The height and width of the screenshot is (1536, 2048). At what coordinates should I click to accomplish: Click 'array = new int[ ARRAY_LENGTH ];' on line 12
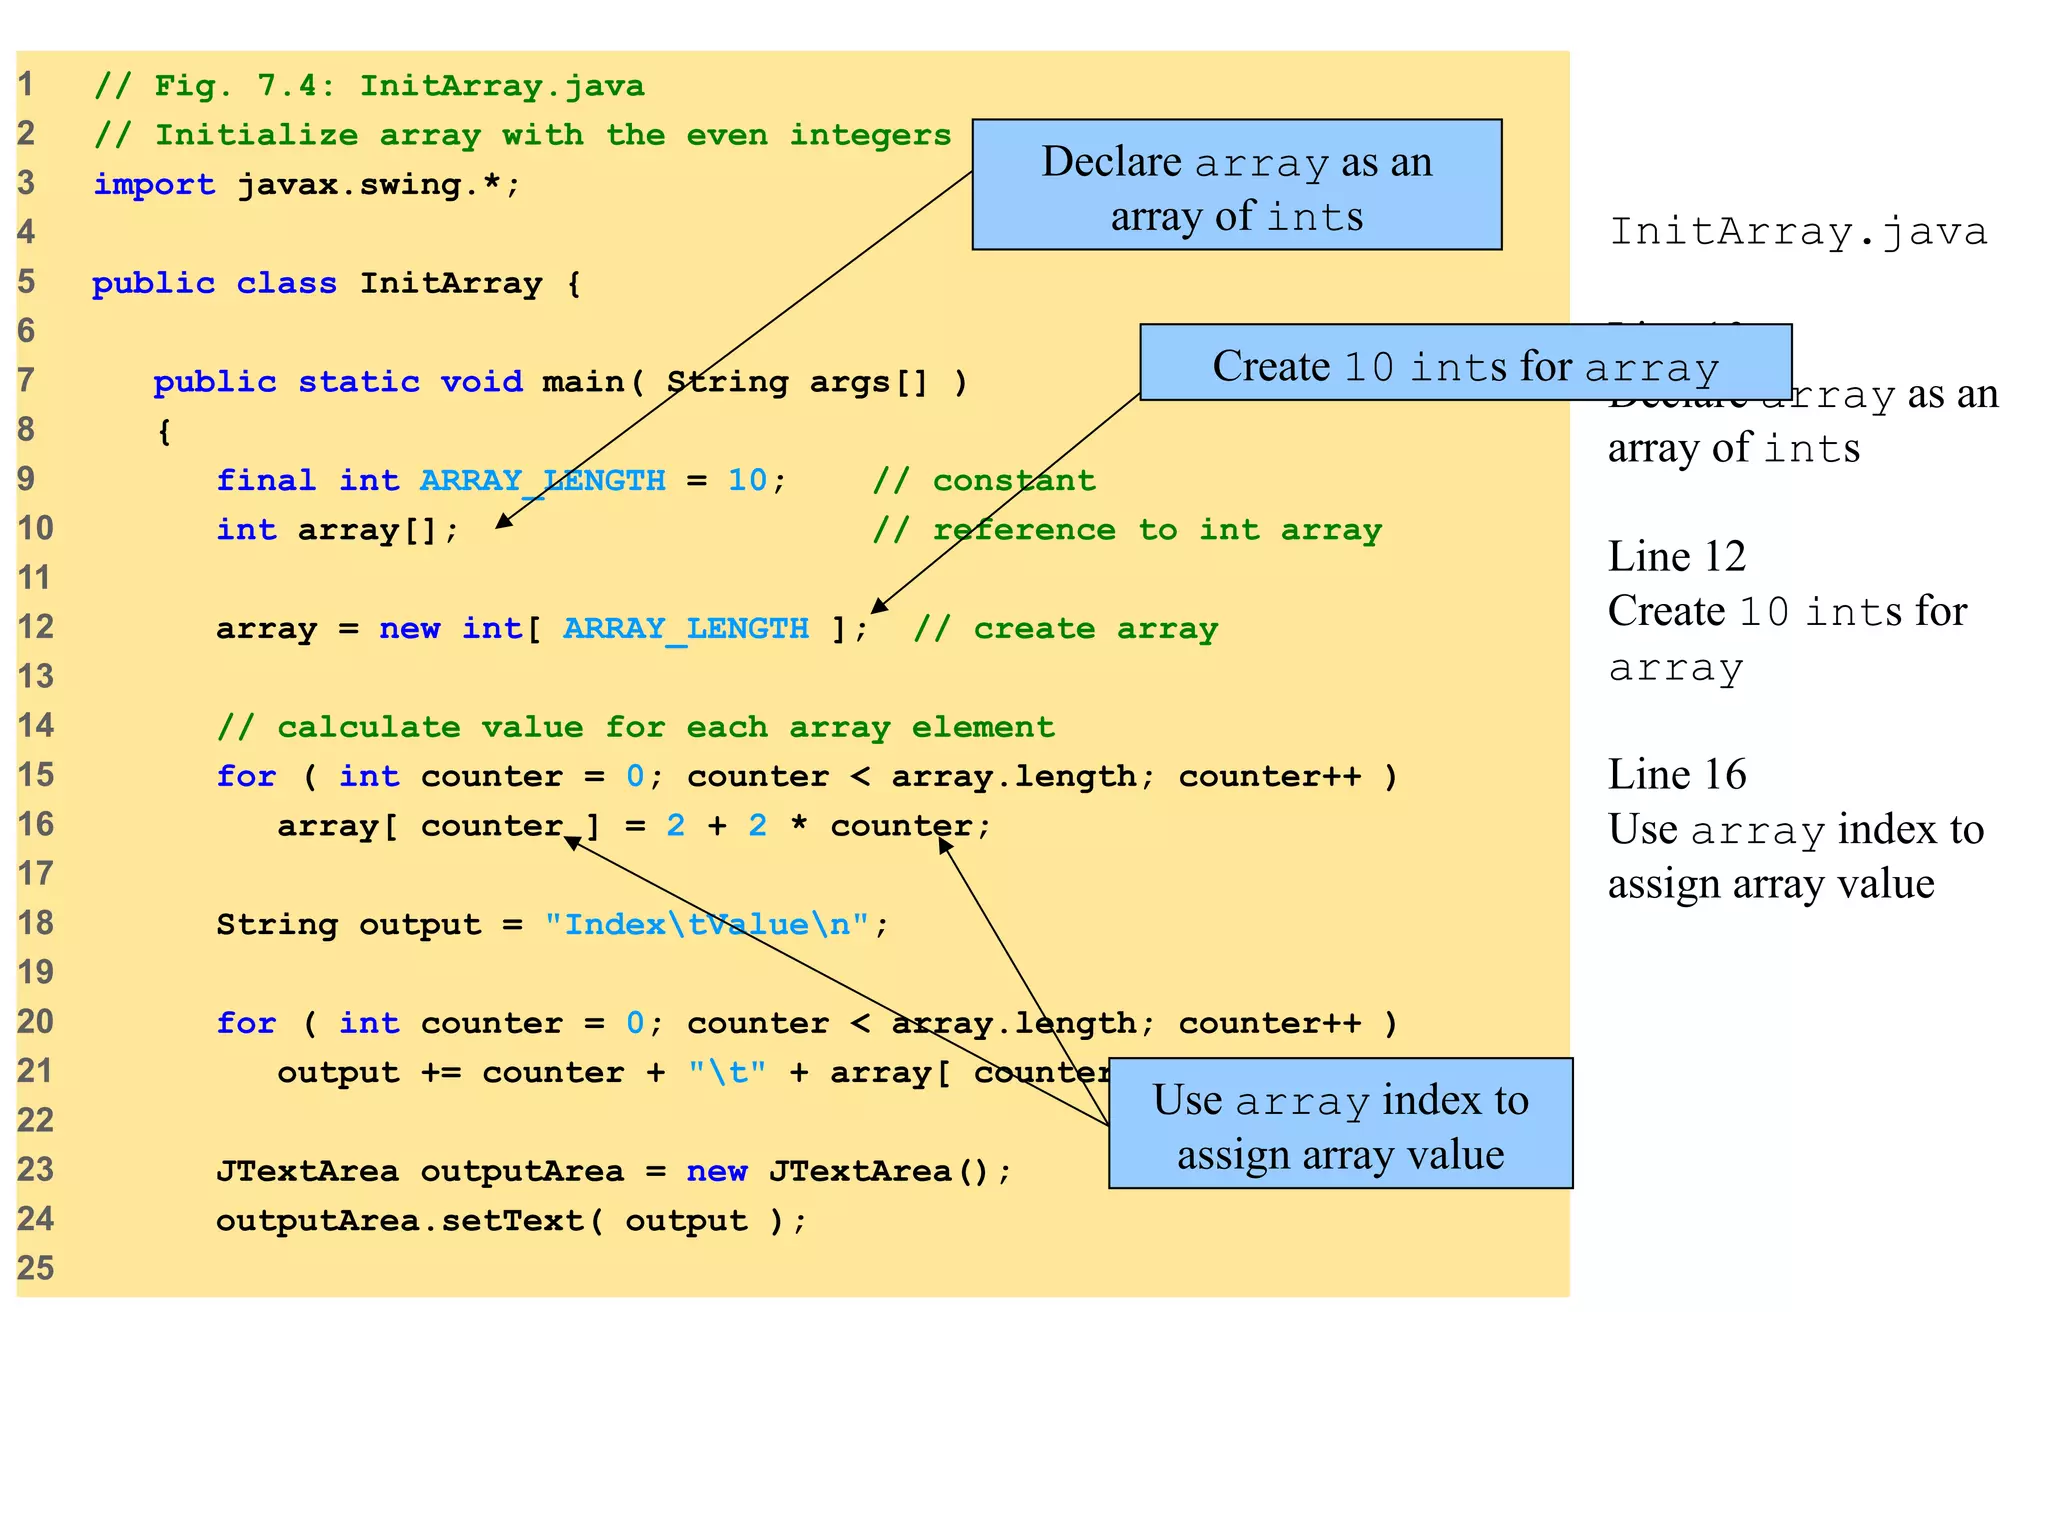[543, 629]
